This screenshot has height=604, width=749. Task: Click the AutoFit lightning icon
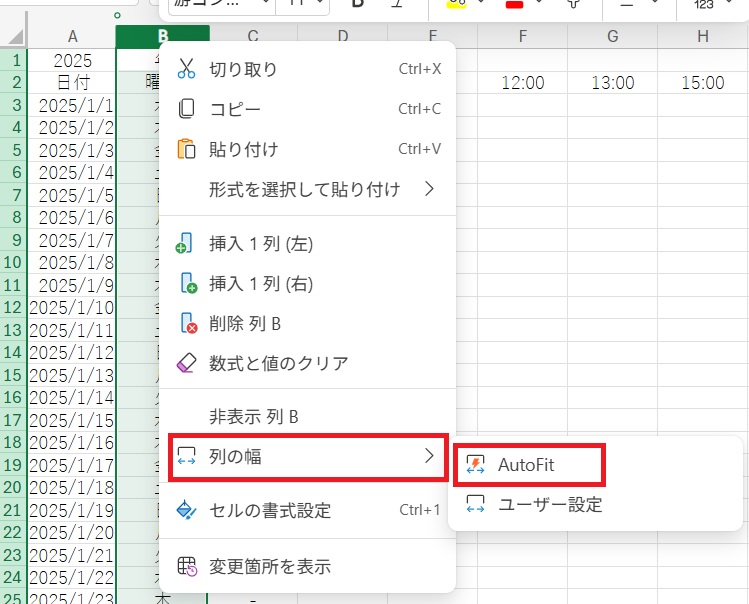point(475,464)
